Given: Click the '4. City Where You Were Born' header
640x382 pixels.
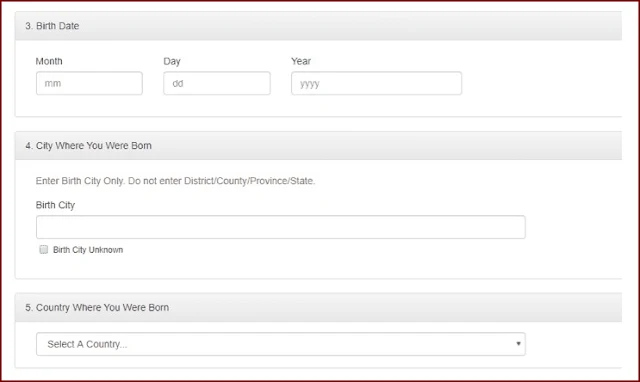Looking at the screenshot, I should [318, 146].
